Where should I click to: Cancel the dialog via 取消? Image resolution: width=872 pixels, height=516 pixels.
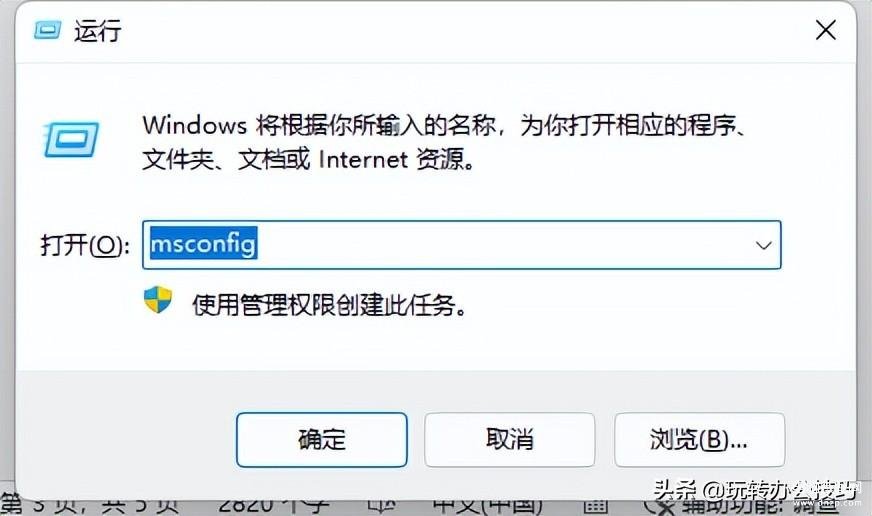click(x=509, y=440)
